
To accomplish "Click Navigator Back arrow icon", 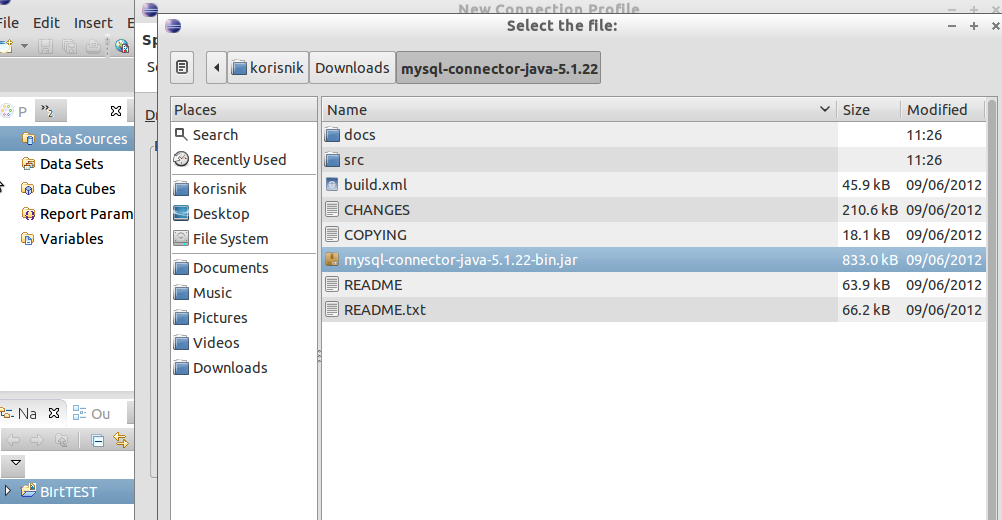I will tap(13, 440).
